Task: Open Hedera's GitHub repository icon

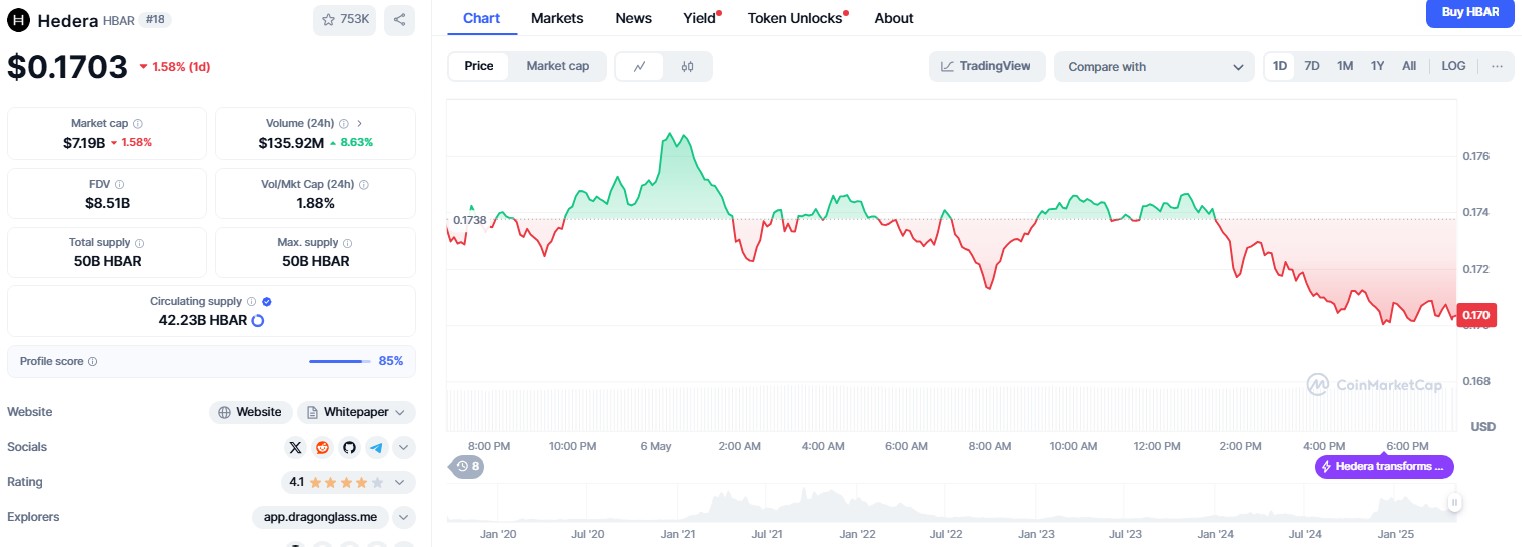Action: click(x=349, y=447)
